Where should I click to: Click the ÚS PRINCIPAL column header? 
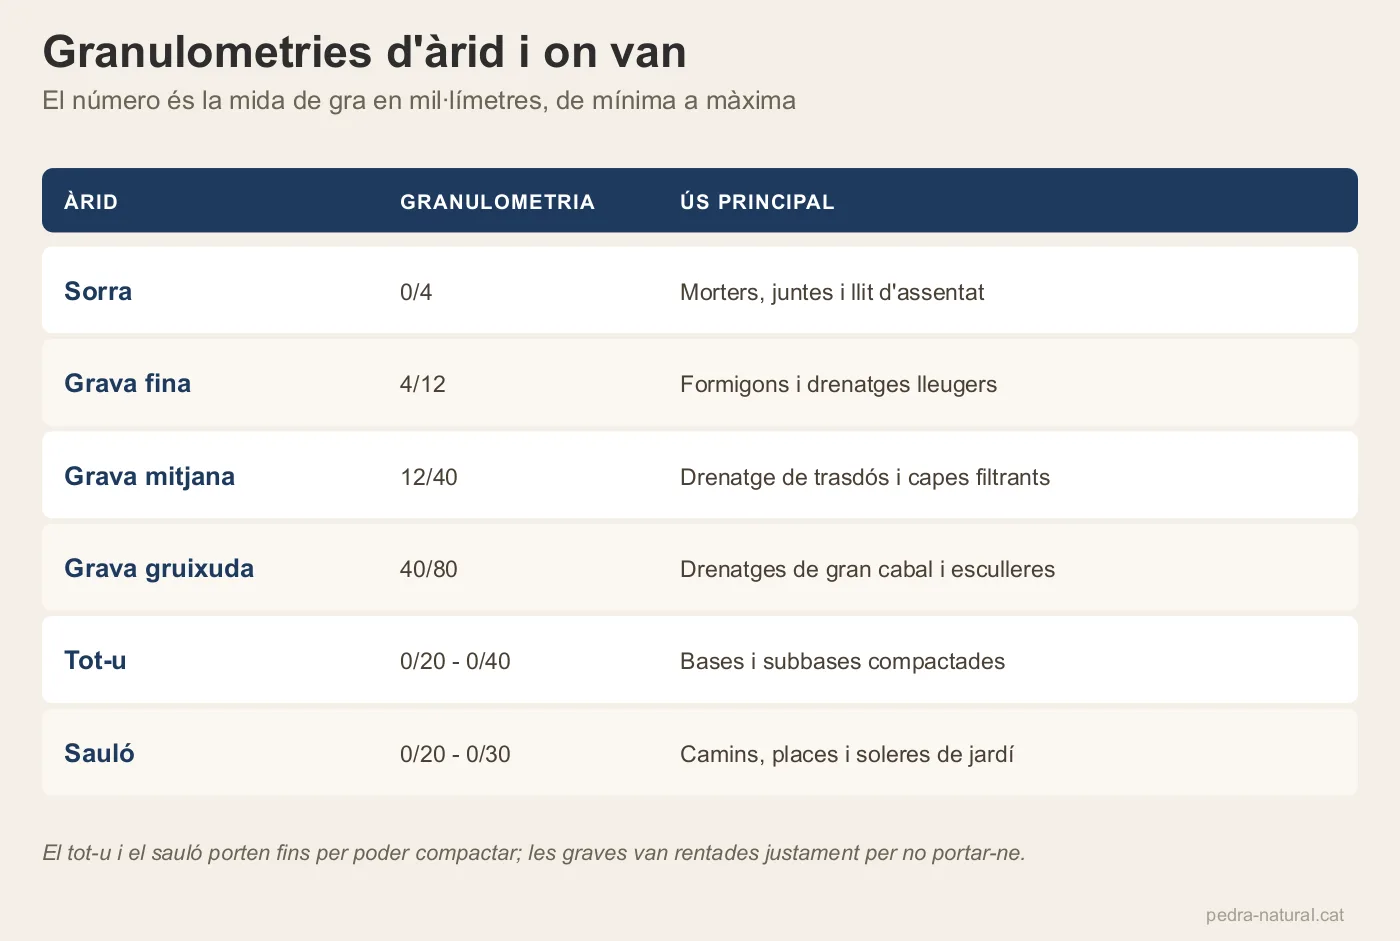pyautogui.click(x=757, y=202)
